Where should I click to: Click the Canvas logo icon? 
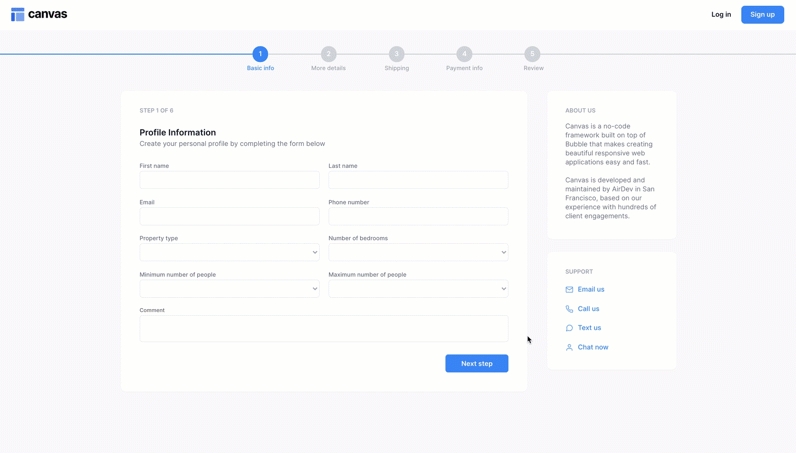click(18, 15)
